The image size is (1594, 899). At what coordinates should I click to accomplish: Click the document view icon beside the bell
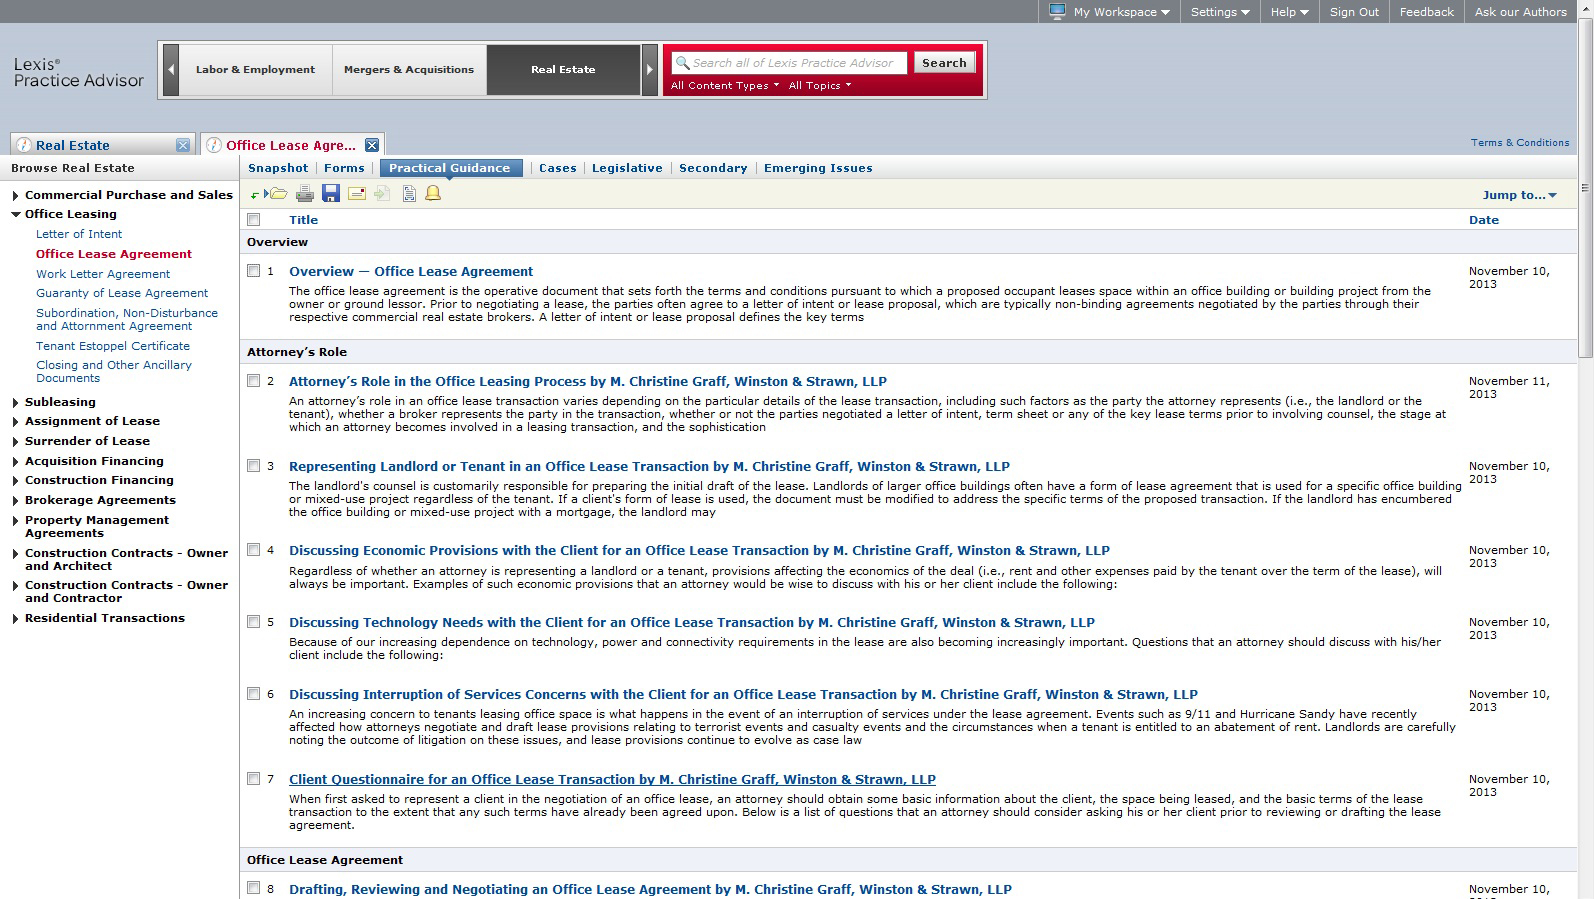409,194
